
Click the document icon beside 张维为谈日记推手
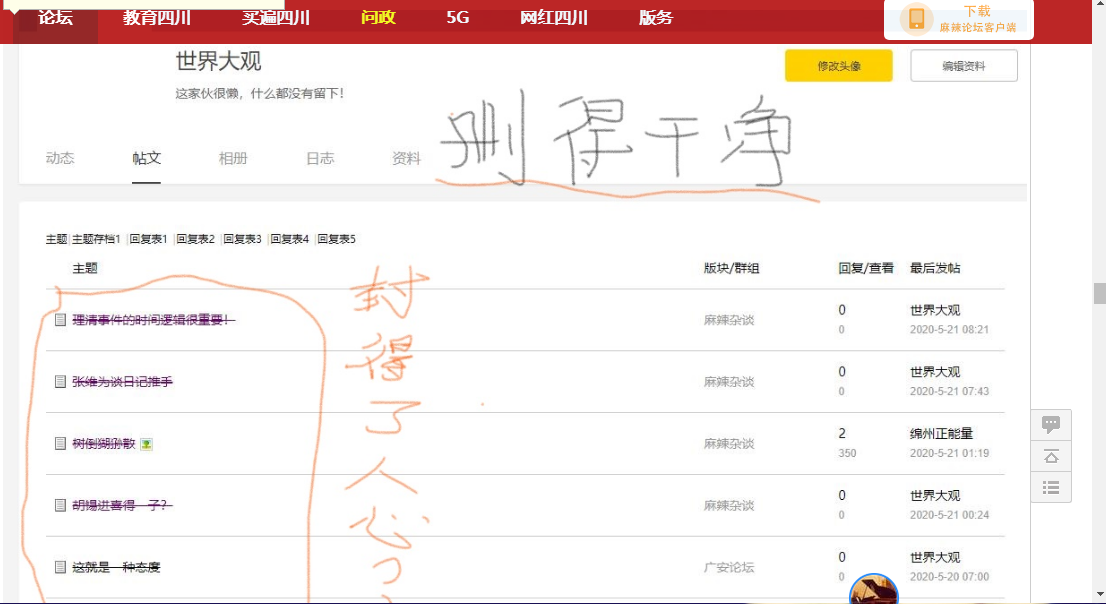pyautogui.click(x=61, y=382)
